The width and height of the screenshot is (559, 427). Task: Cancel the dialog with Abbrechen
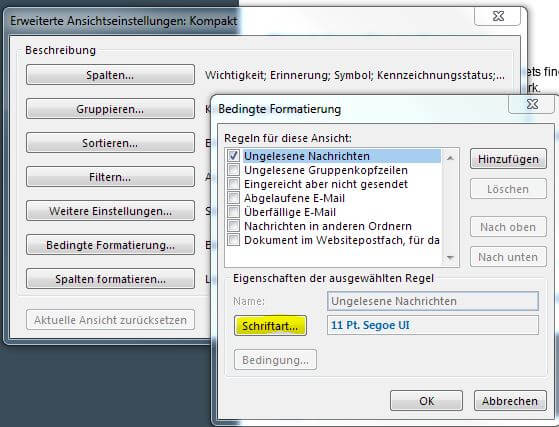[x=510, y=401]
